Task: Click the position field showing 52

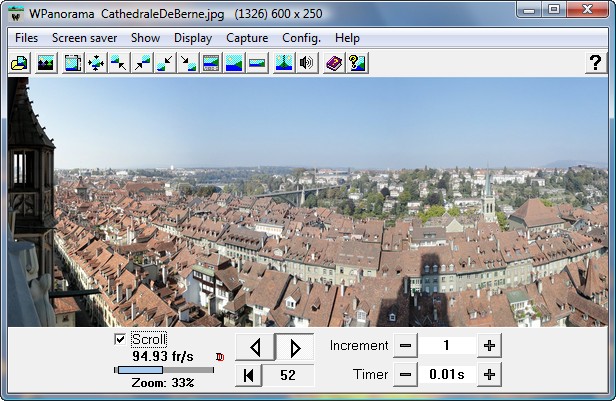Action: coord(288,375)
